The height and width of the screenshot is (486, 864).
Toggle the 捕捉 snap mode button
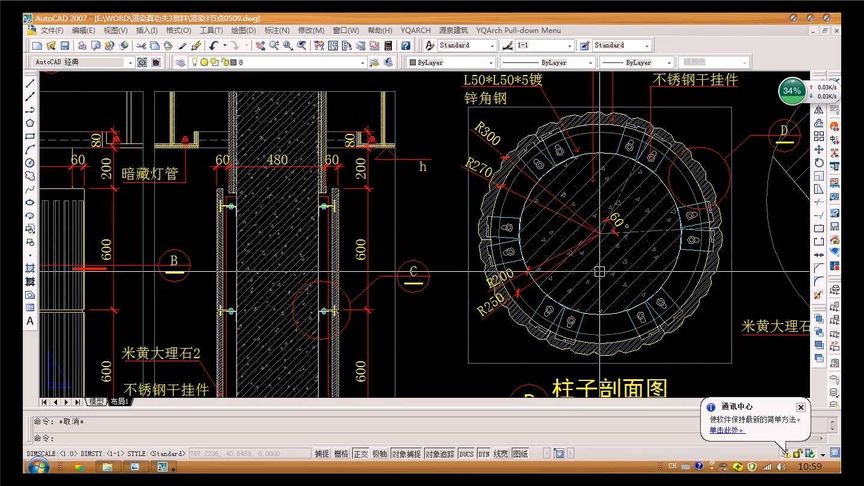(322, 453)
